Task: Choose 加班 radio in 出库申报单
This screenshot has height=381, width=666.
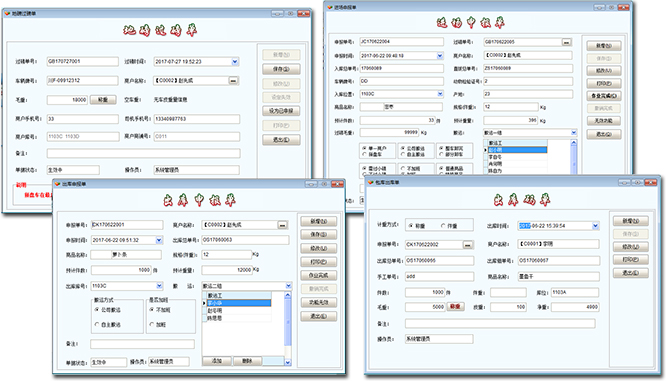Action: tap(152, 324)
